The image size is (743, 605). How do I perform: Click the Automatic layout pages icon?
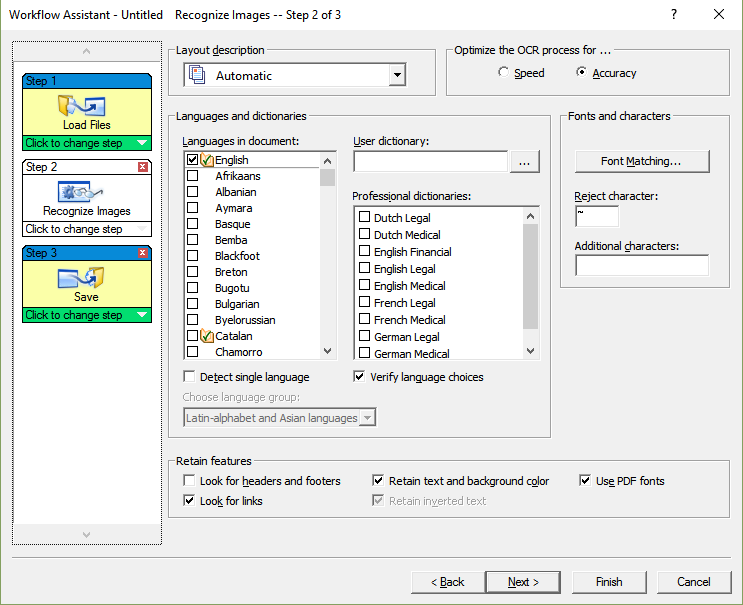196,75
